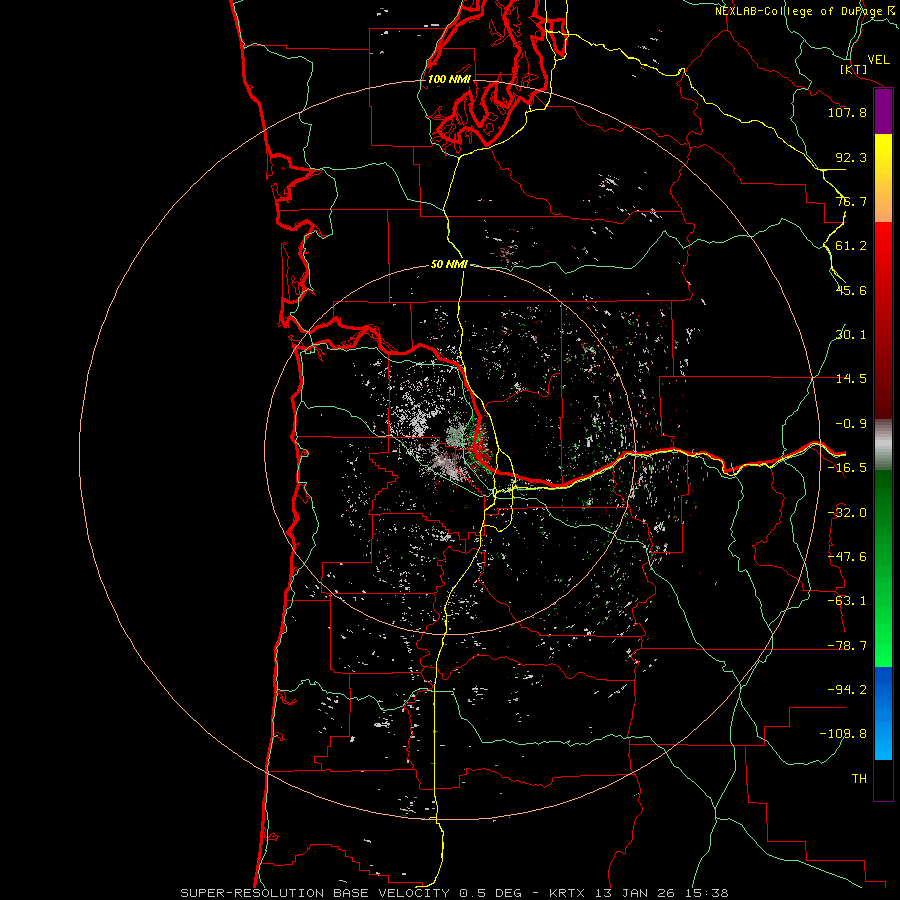Pick the gray near-zero velocity swatch

coord(883,443)
